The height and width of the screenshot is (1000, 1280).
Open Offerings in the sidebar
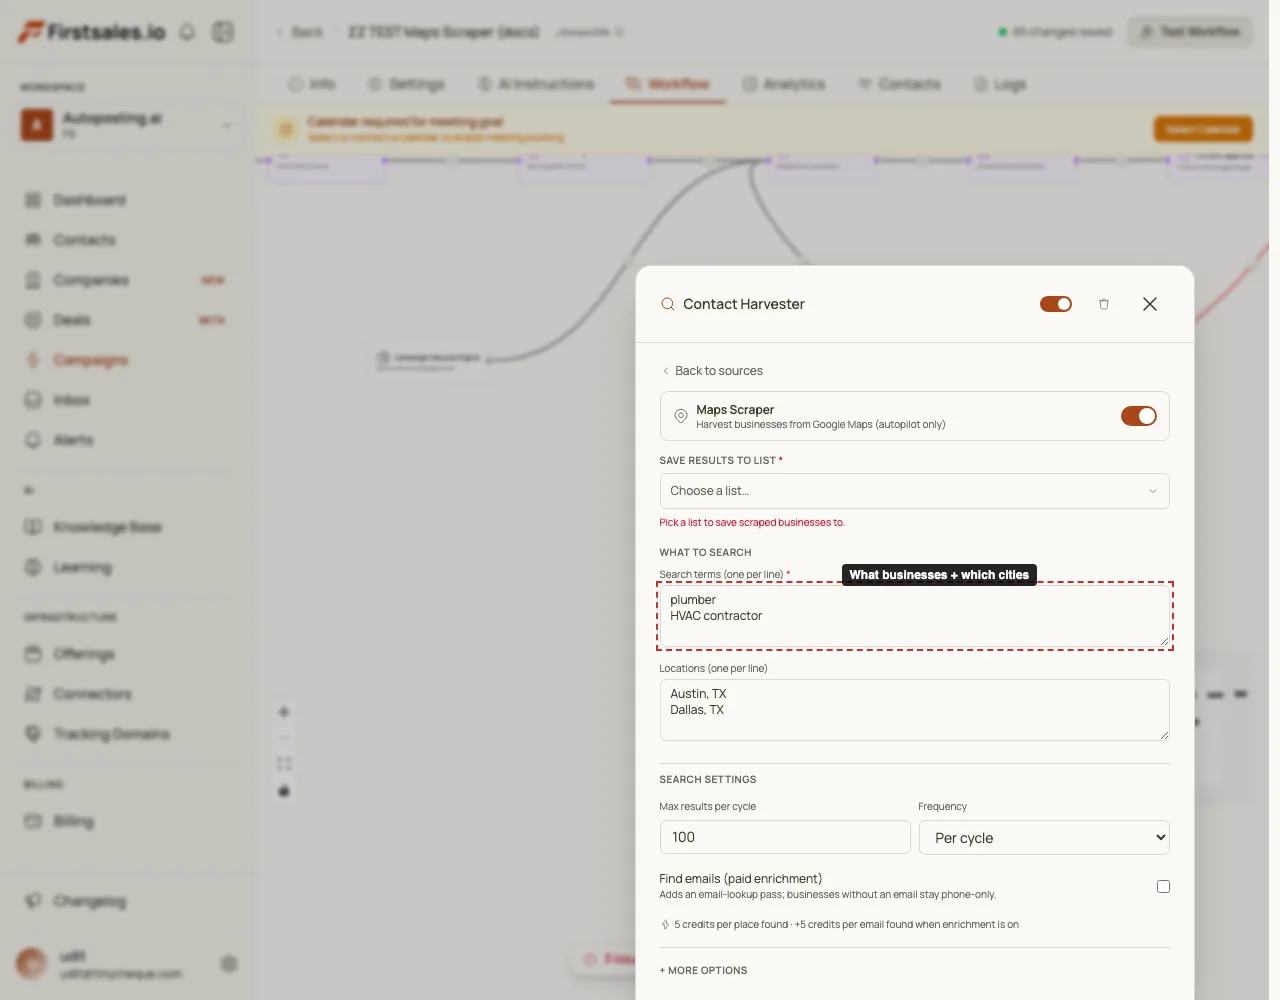(84, 654)
